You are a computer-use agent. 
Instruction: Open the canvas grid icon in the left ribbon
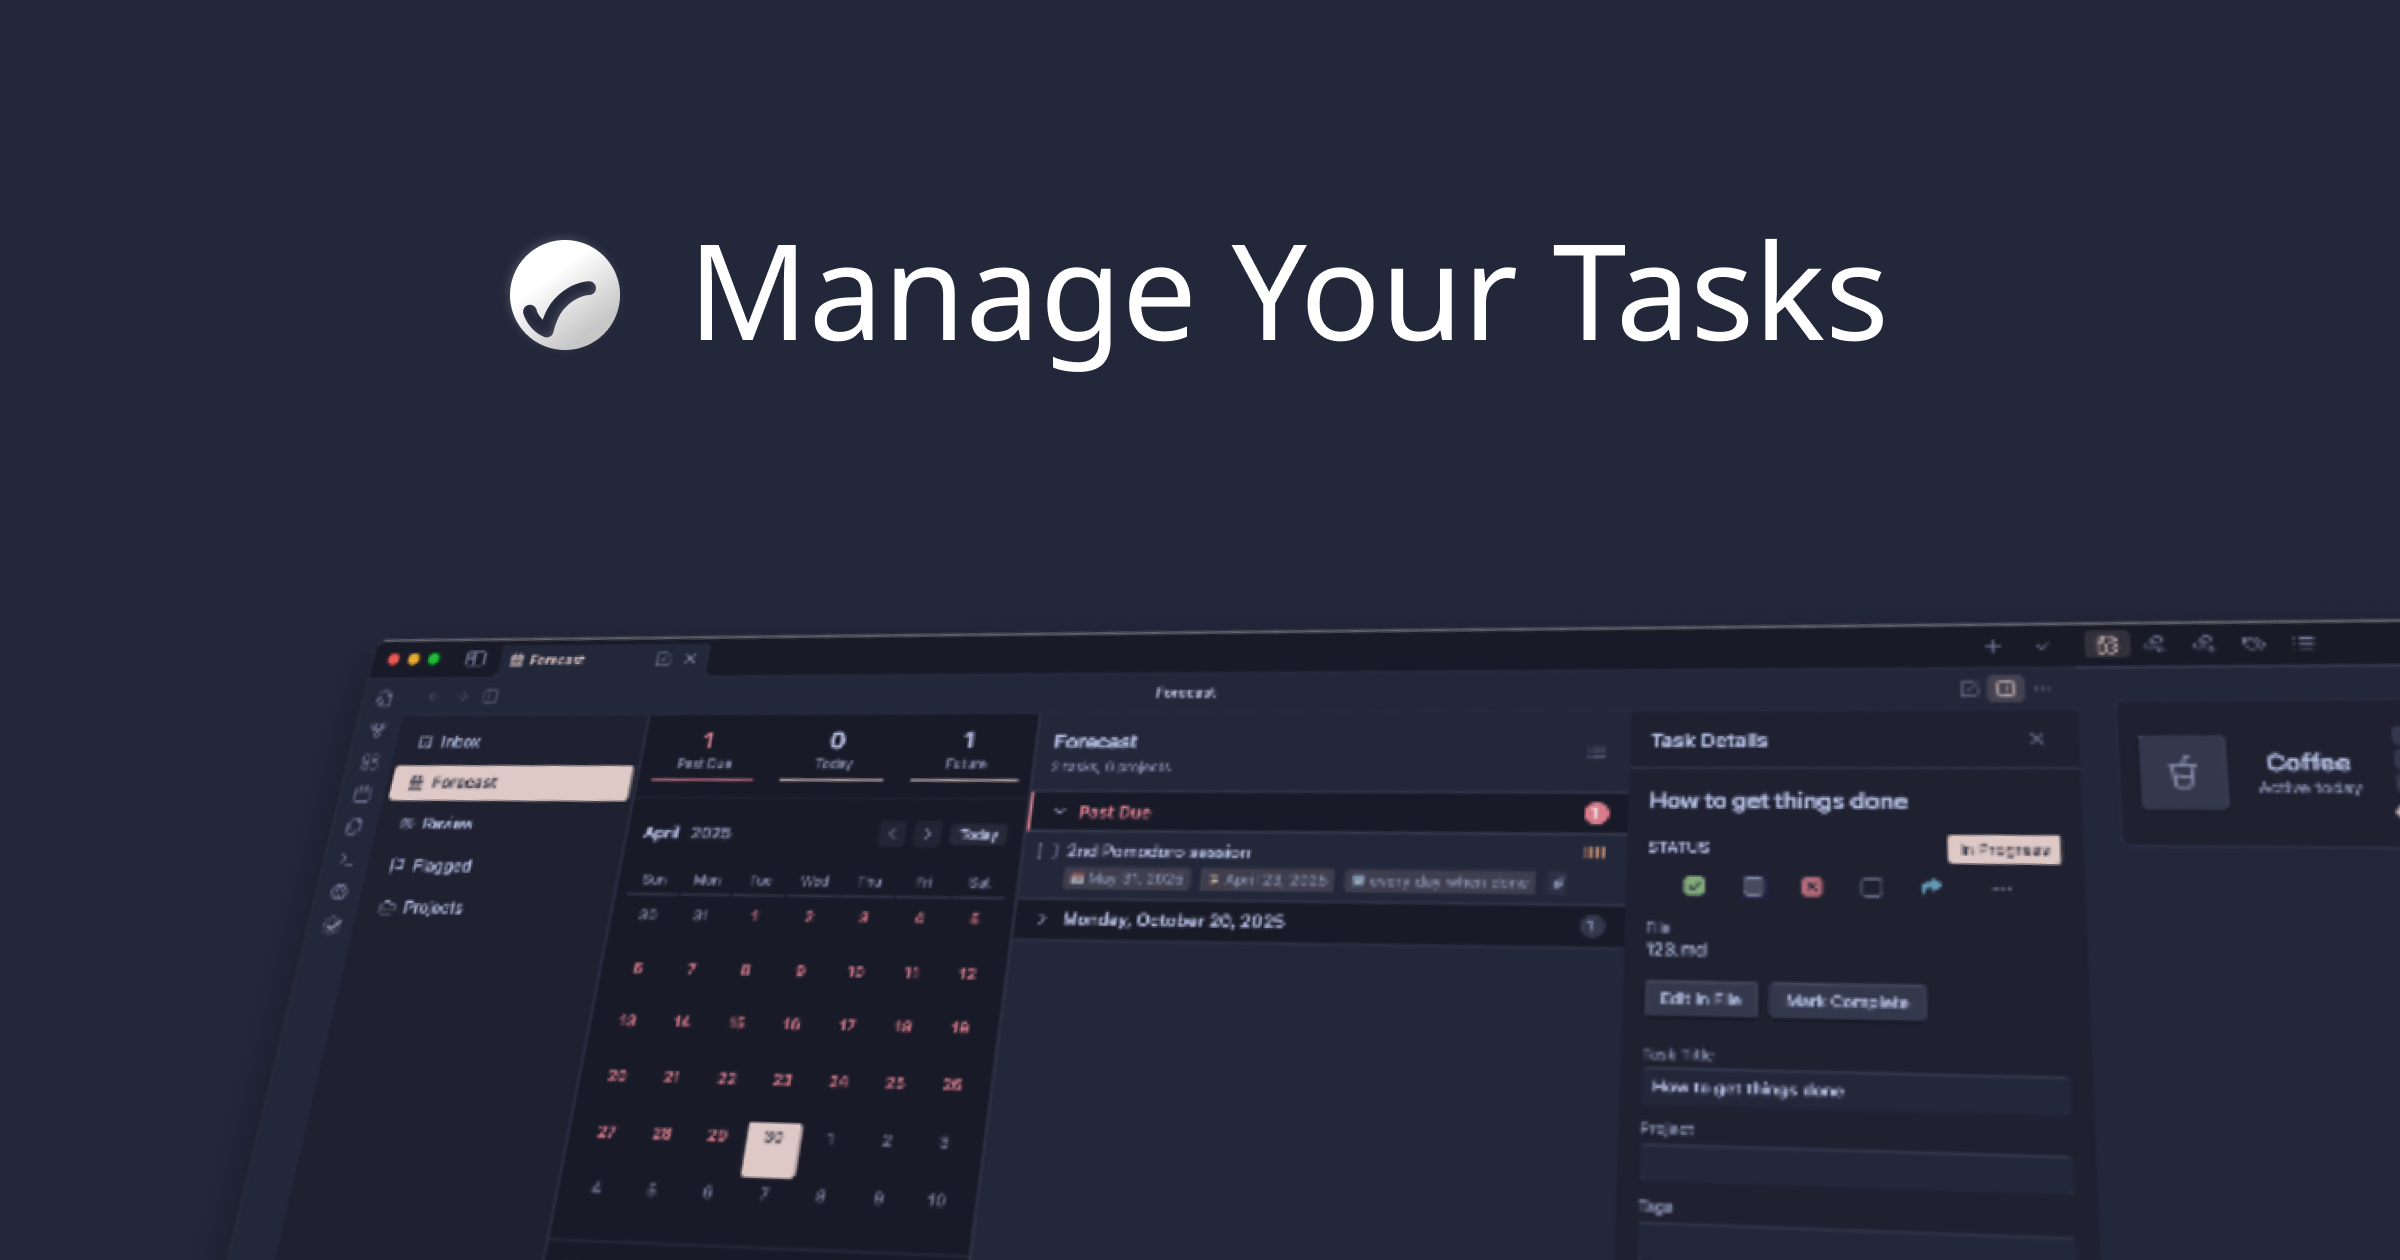(x=370, y=762)
